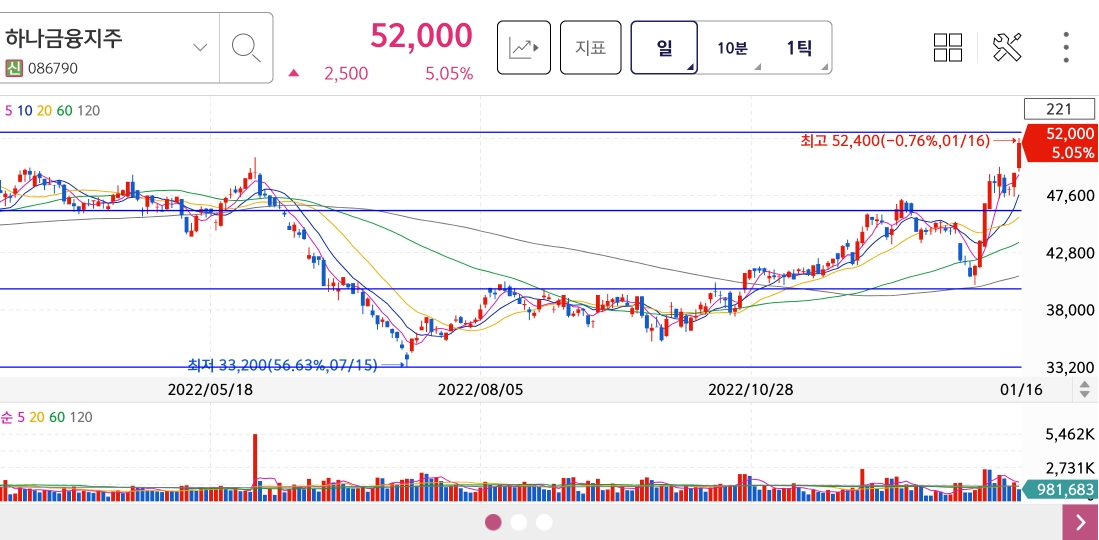Open the stock name dropdown chevron

coord(200,48)
